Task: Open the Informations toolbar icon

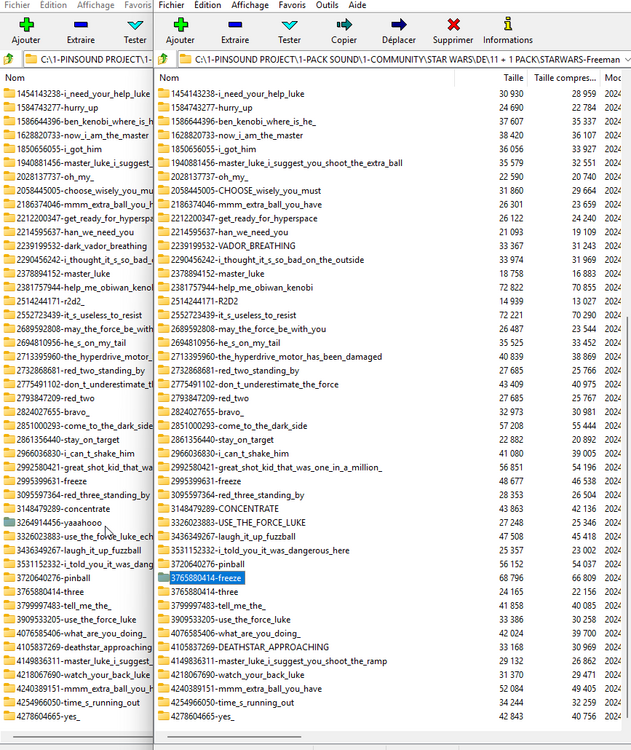Action: pos(508,24)
